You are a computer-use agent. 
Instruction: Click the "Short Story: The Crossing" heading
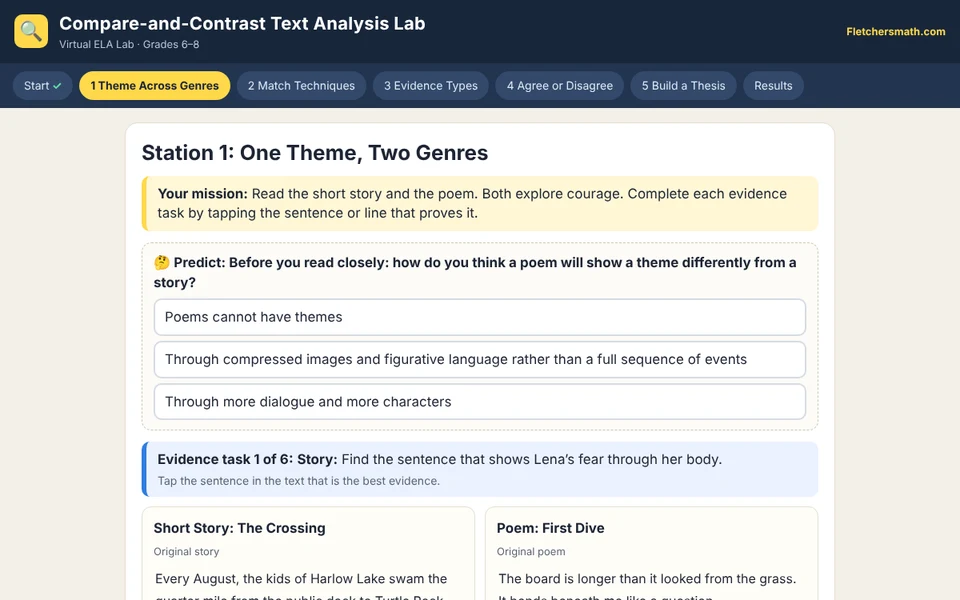(x=239, y=528)
